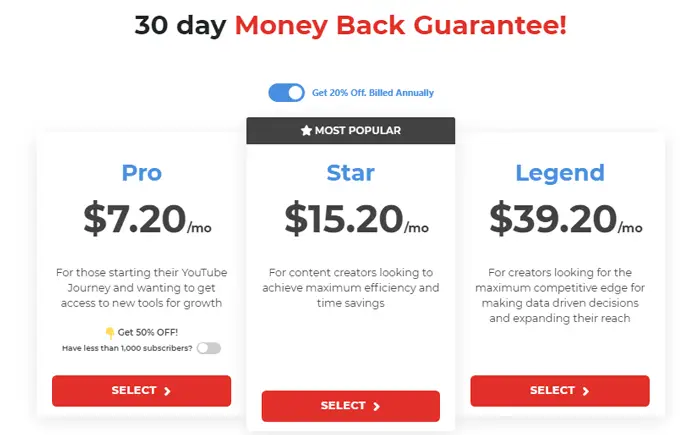Click the Legend plan title

(x=560, y=173)
